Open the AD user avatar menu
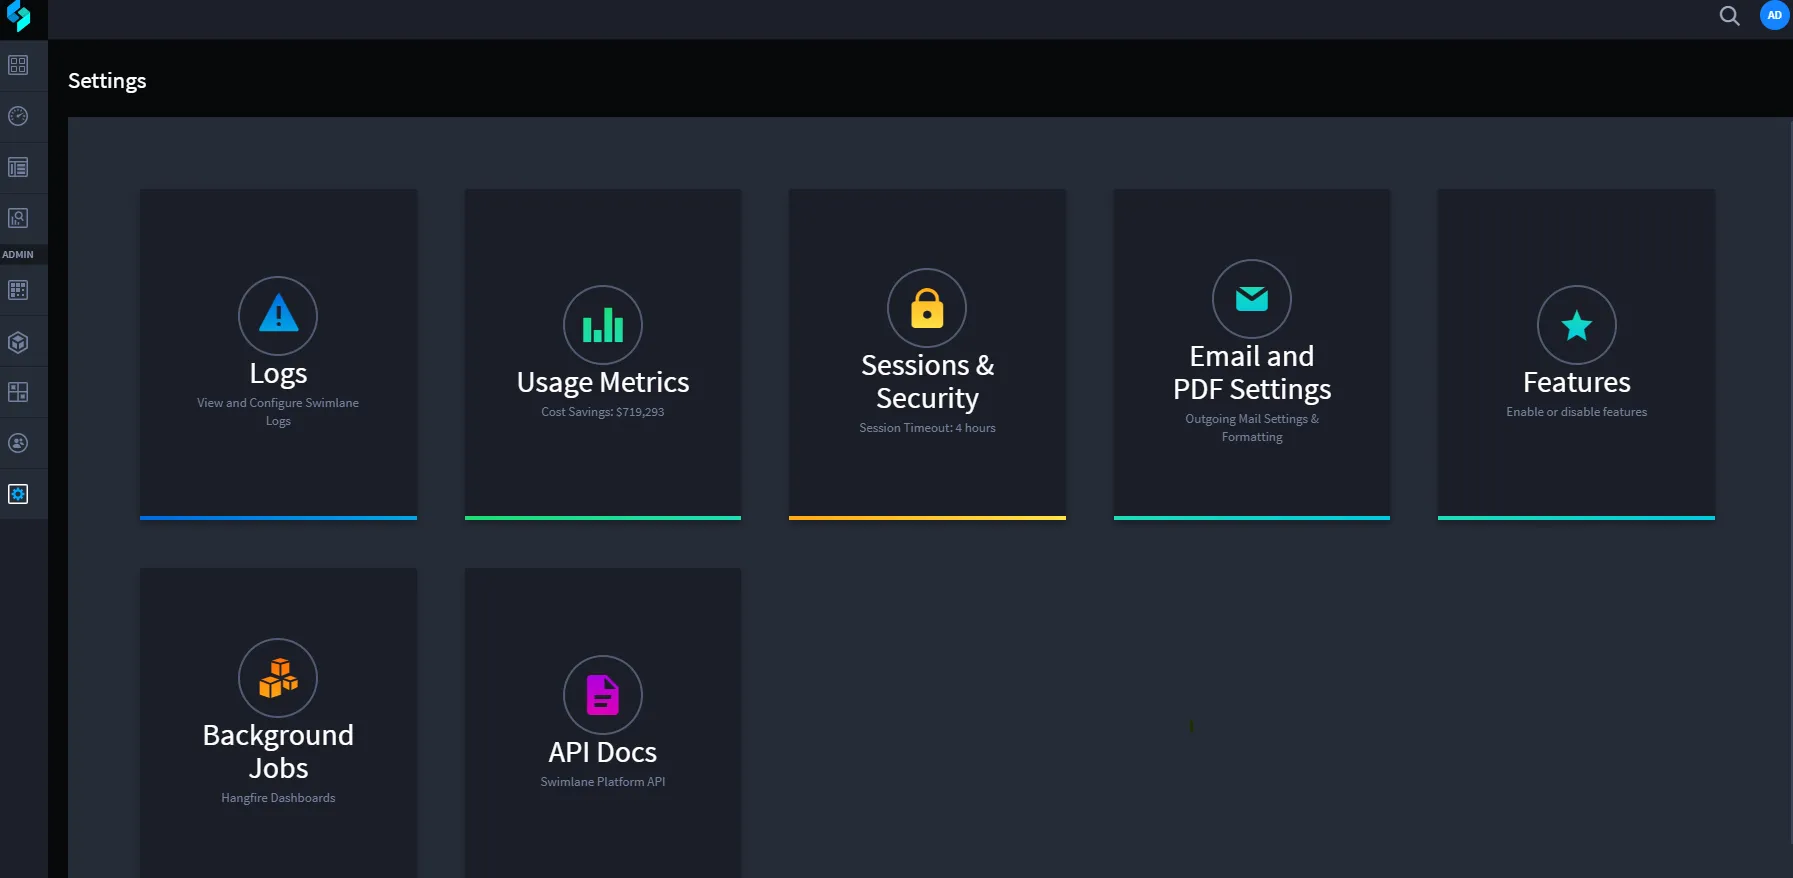1793x878 pixels. [1774, 15]
